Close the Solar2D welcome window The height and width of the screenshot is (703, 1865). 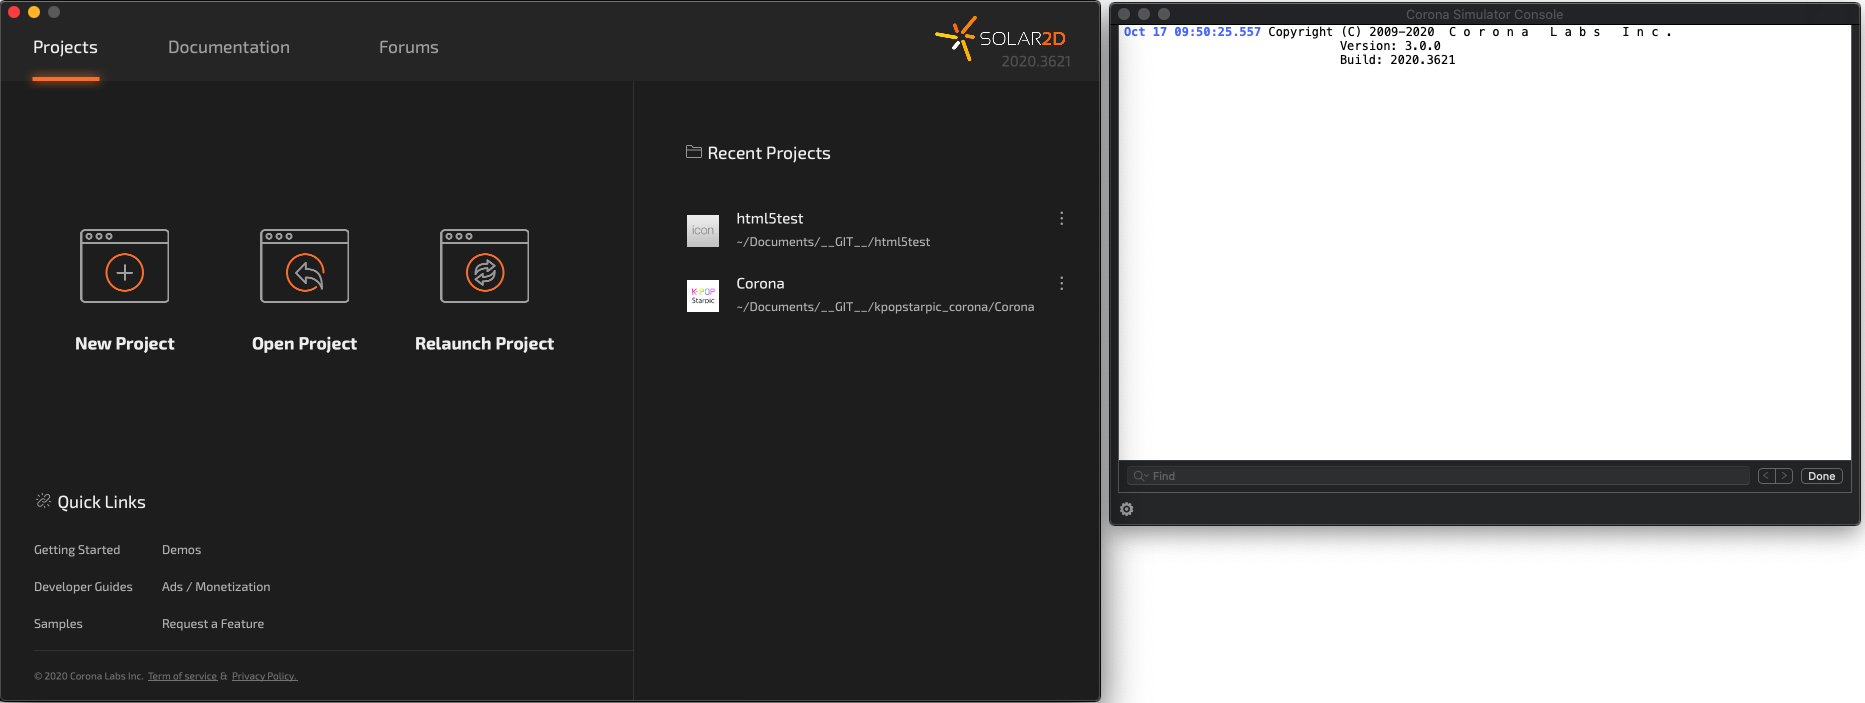coord(14,12)
